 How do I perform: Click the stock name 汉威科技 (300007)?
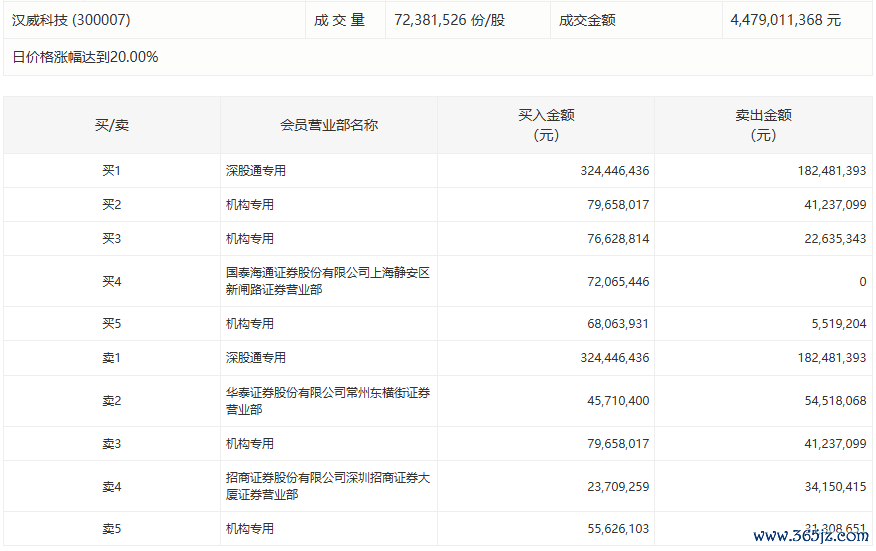coord(71,20)
